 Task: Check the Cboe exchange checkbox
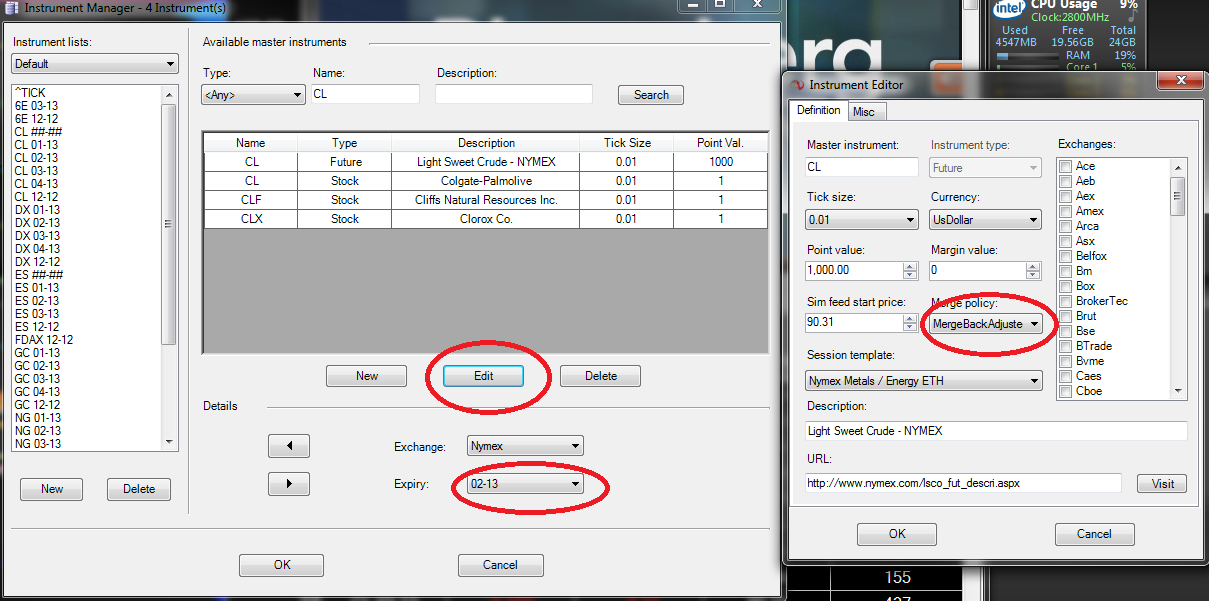[x=1066, y=391]
